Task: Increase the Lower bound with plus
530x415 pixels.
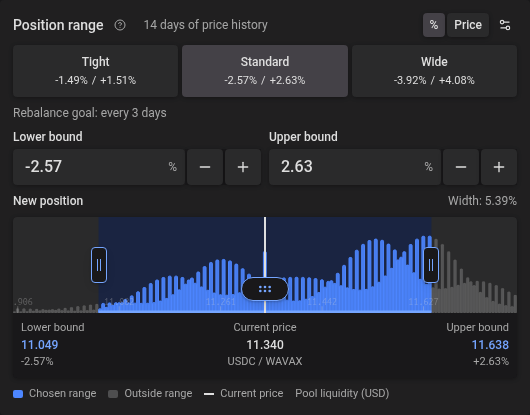Action: coord(243,167)
